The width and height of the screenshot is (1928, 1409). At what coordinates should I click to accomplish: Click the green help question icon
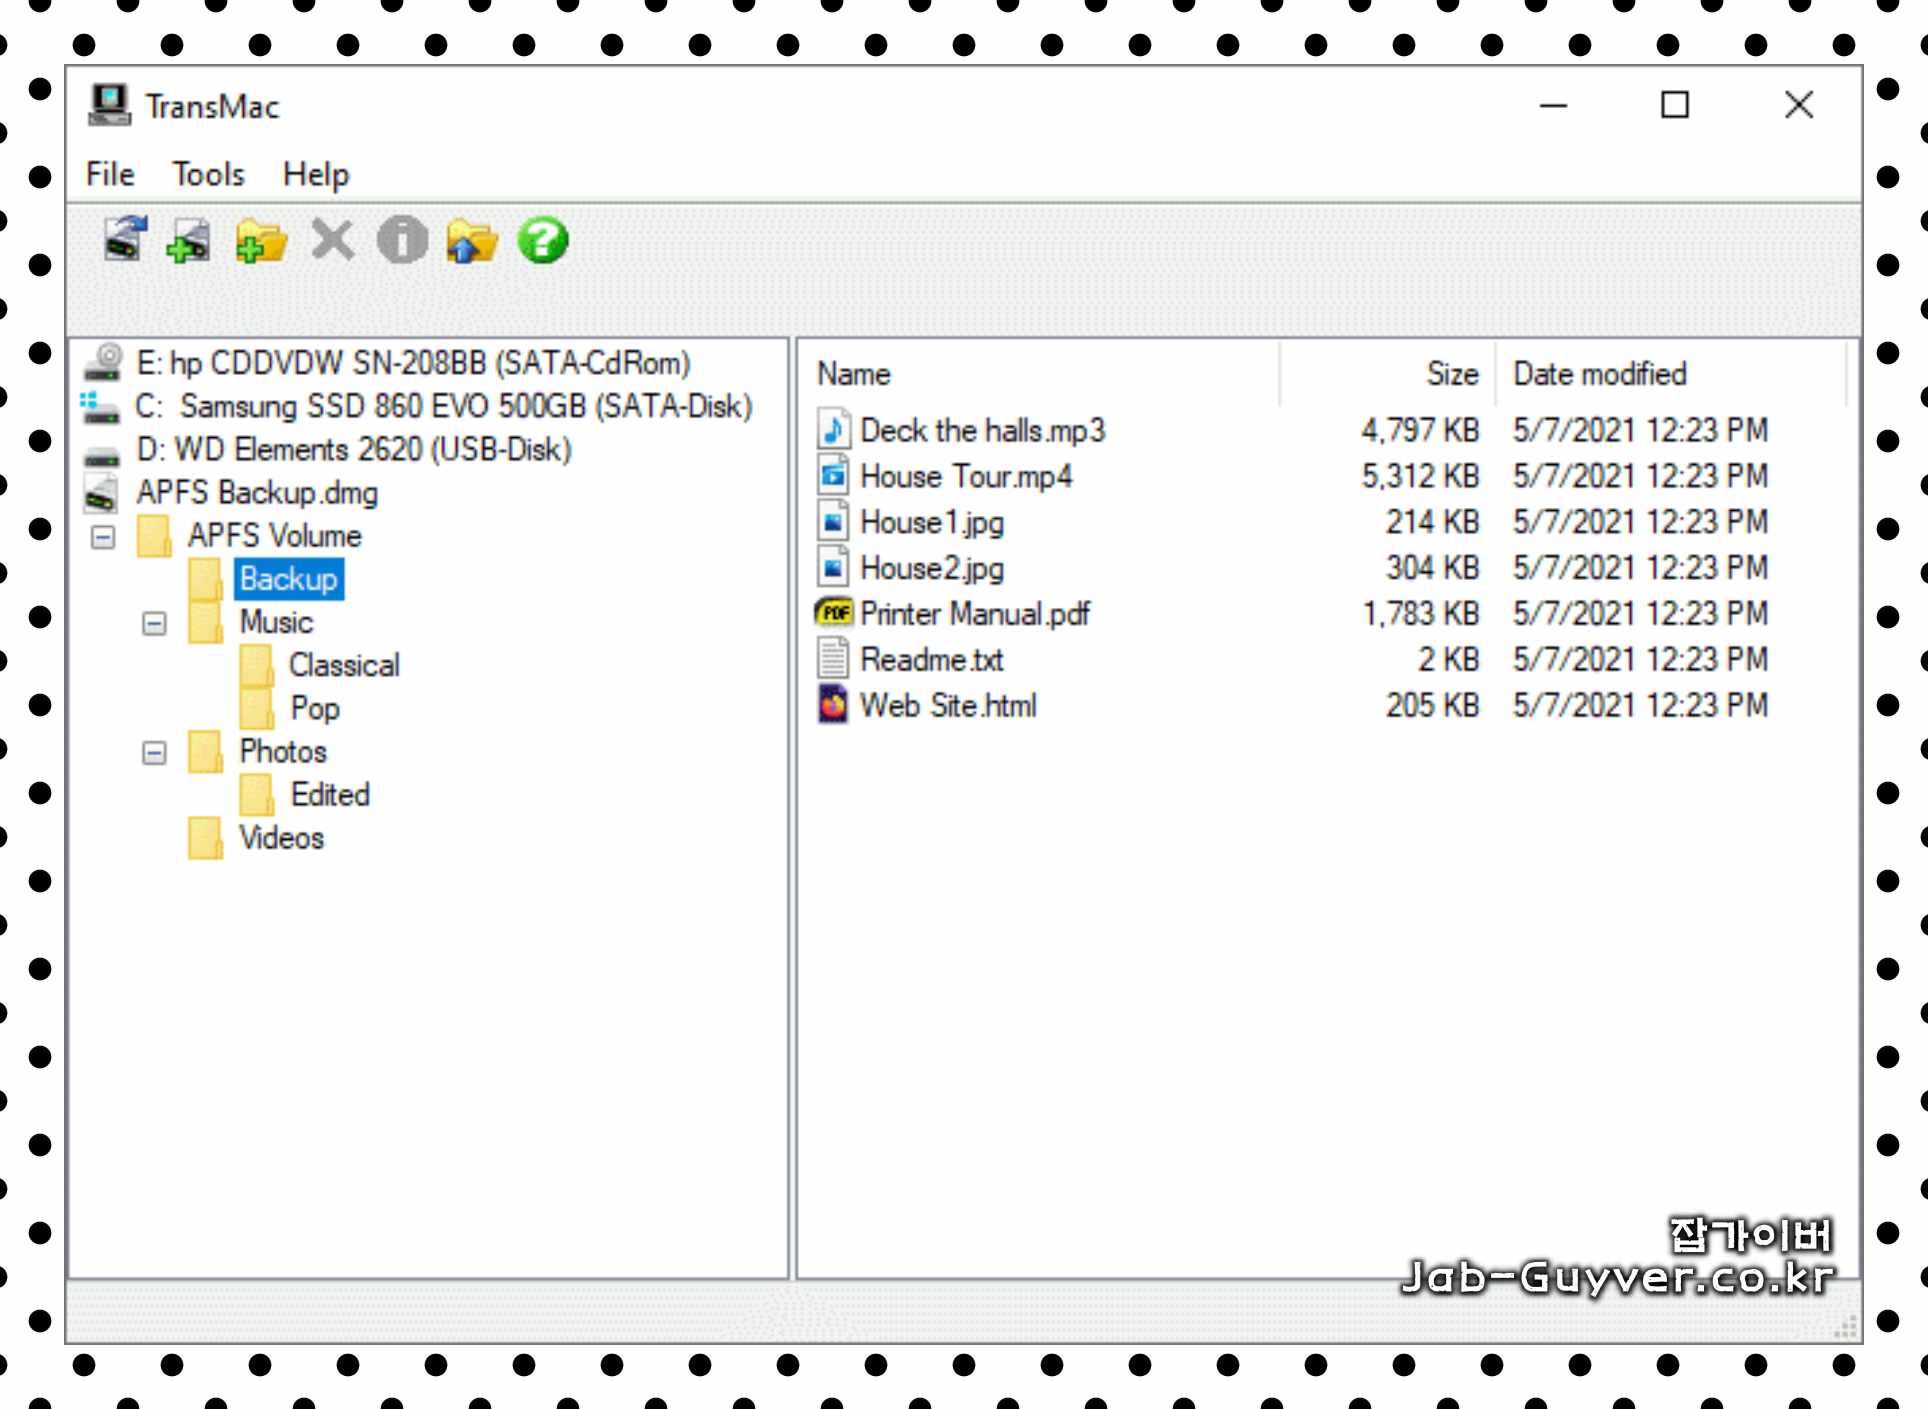pyautogui.click(x=543, y=241)
